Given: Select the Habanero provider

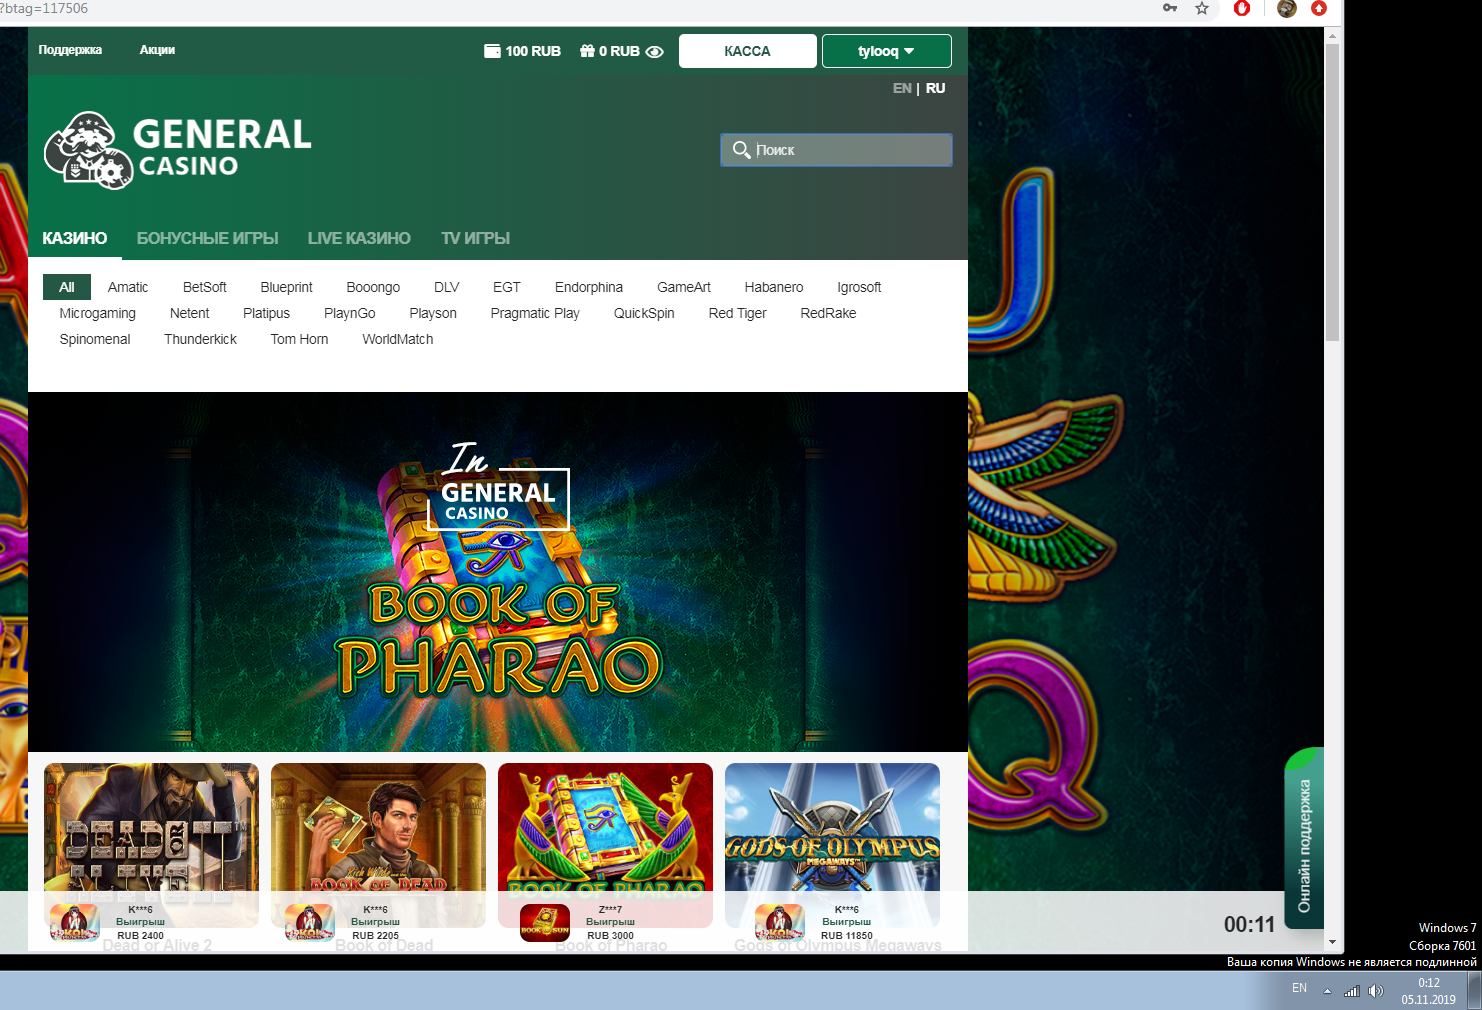Looking at the screenshot, I should tap(774, 287).
